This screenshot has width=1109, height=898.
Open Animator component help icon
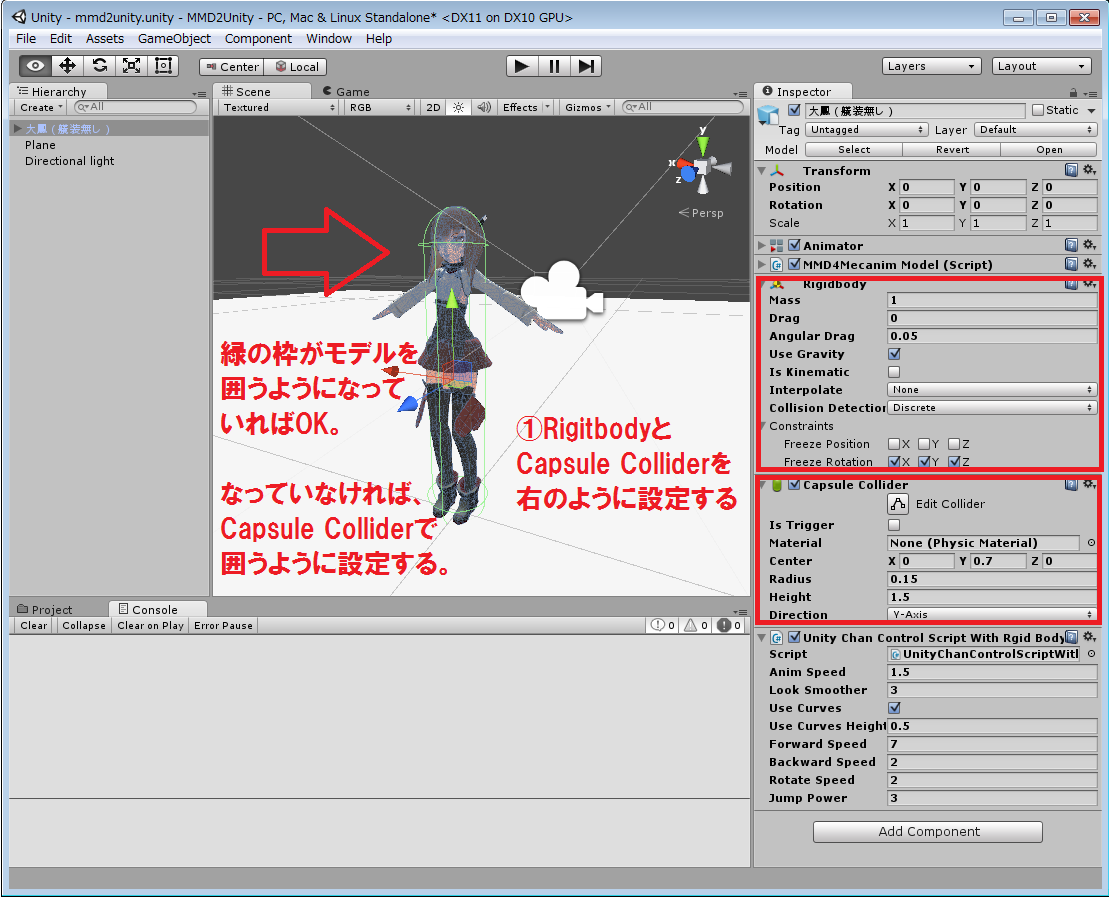click(1072, 245)
